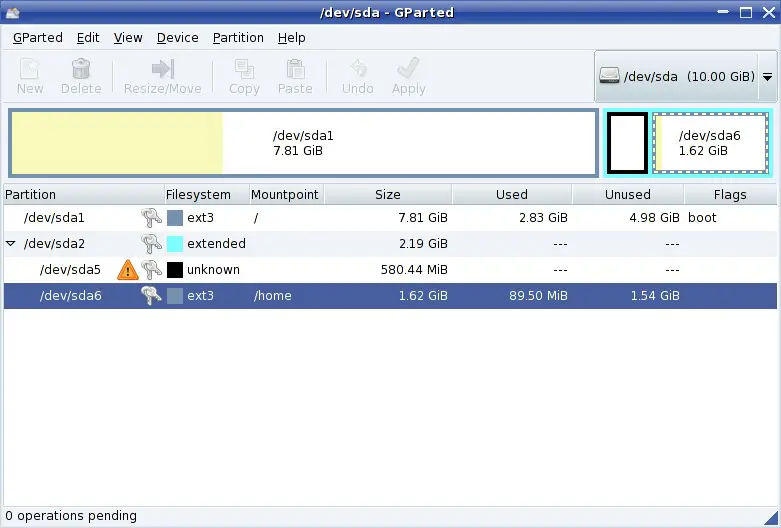Open the device selector dropdown arrow

[x=768, y=77]
